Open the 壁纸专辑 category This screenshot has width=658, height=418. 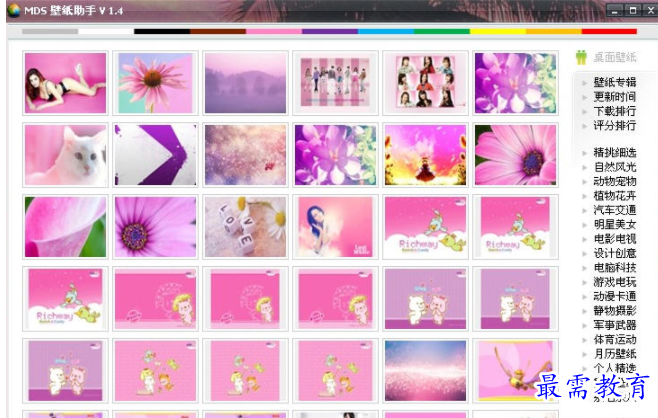[x=614, y=82]
